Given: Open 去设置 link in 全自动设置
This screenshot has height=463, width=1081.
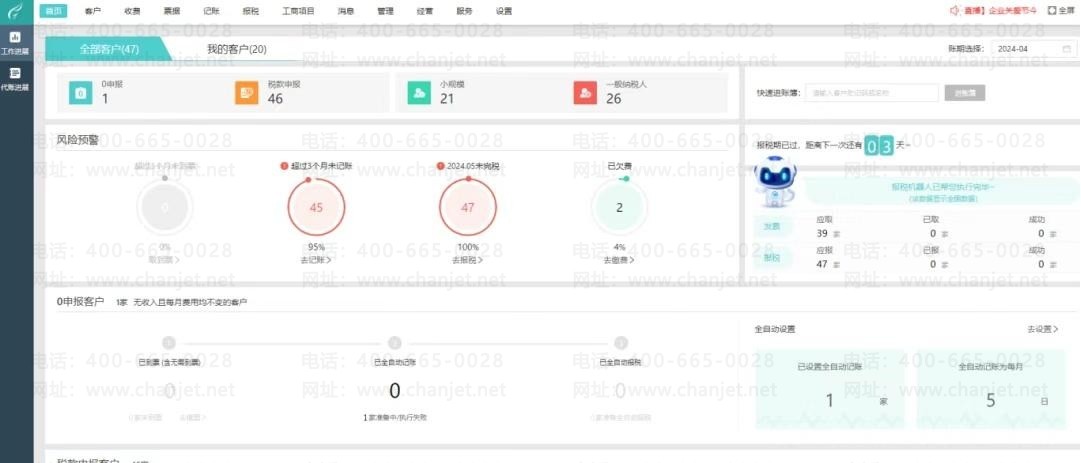Looking at the screenshot, I should point(1042,329).
